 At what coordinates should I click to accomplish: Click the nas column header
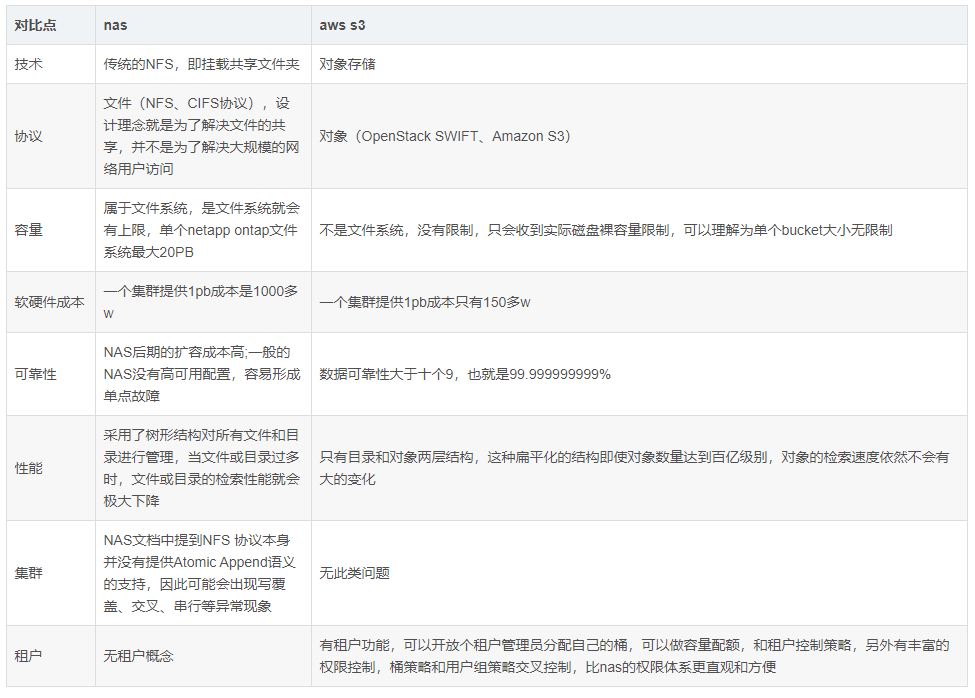tap(203, 25)
